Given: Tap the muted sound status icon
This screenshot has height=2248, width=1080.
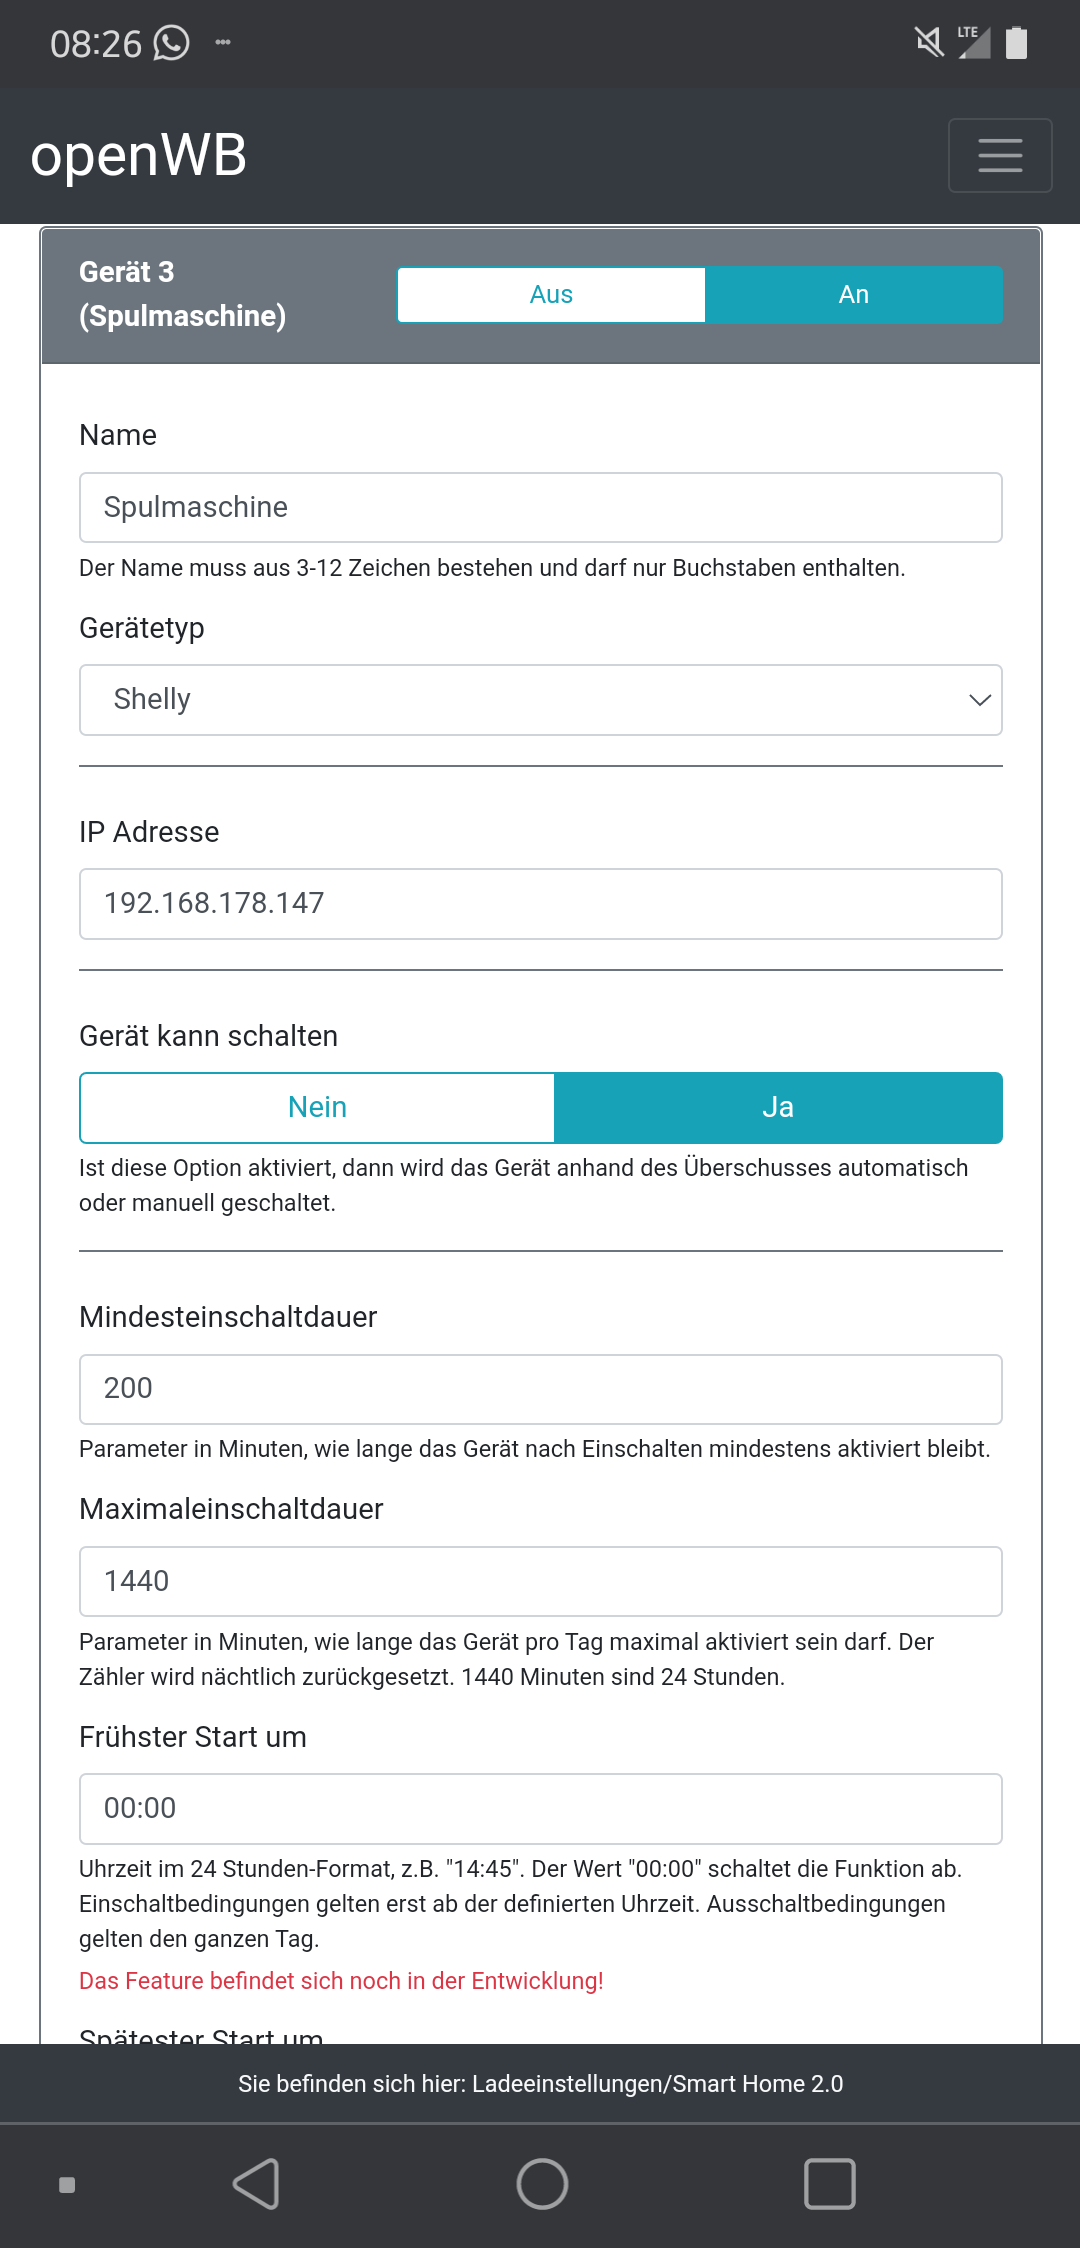Looking at the screenshot, I should [929, 42].
